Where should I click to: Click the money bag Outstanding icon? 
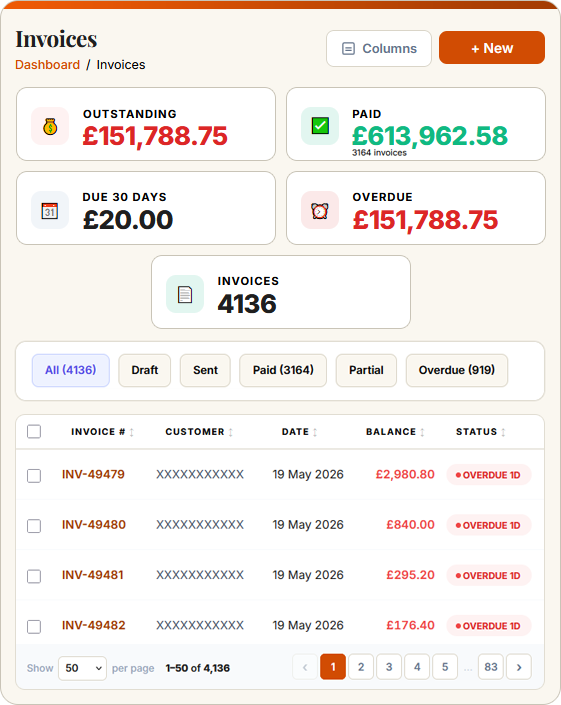click(x=50, y=126)
